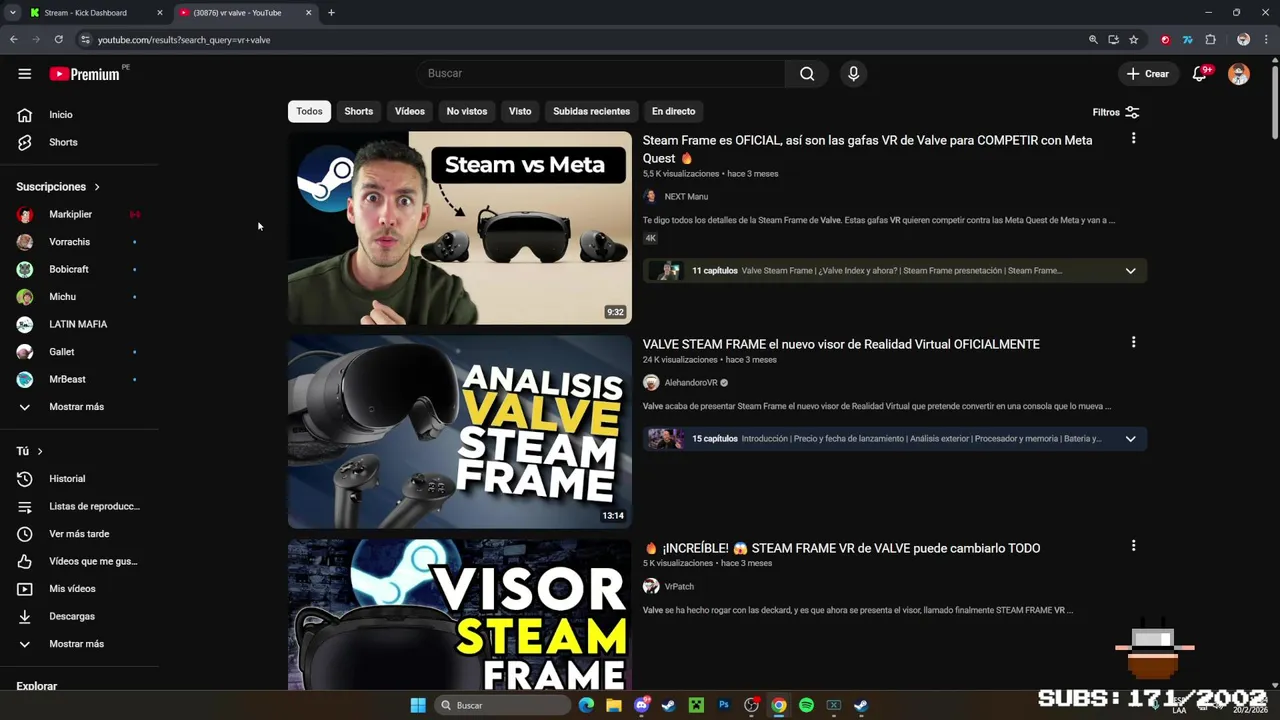1280x720 pixels.
Task: Open the YouTube account avatar menu
Action: (x=1239, y=74)
